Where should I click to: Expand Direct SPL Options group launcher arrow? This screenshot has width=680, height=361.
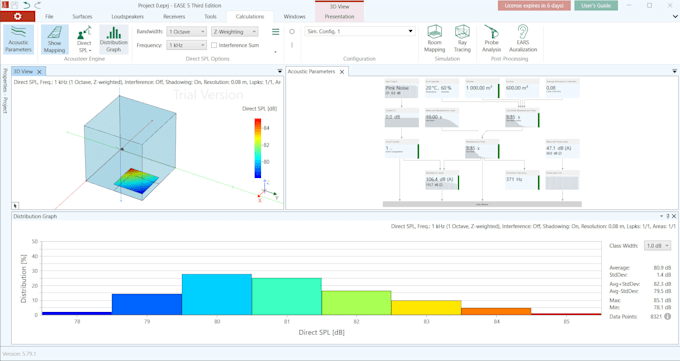point(275,52)
